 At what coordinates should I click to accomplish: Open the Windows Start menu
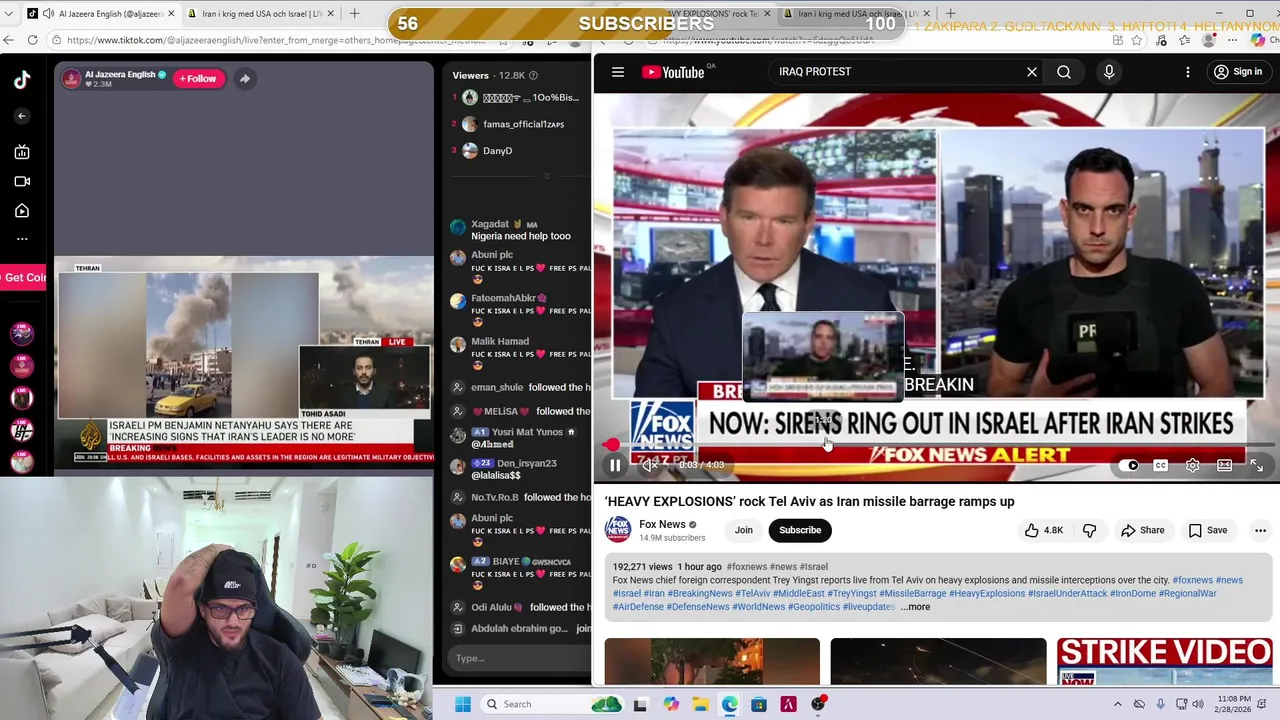point(462,704)
